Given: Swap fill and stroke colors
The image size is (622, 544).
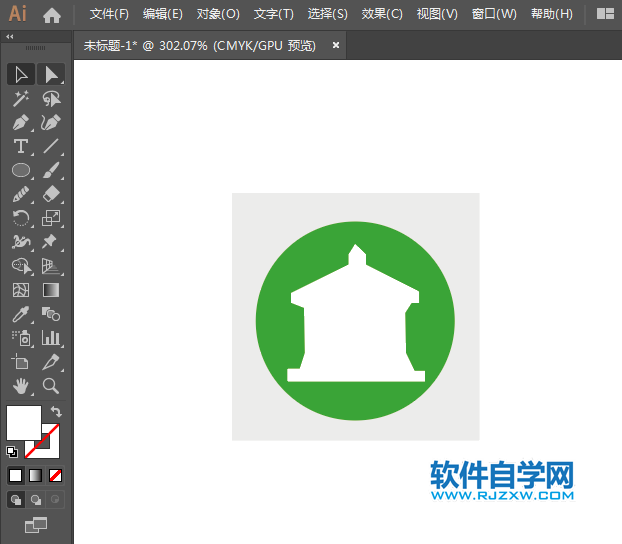Looking at the screenshot, I should click(56, 411).
